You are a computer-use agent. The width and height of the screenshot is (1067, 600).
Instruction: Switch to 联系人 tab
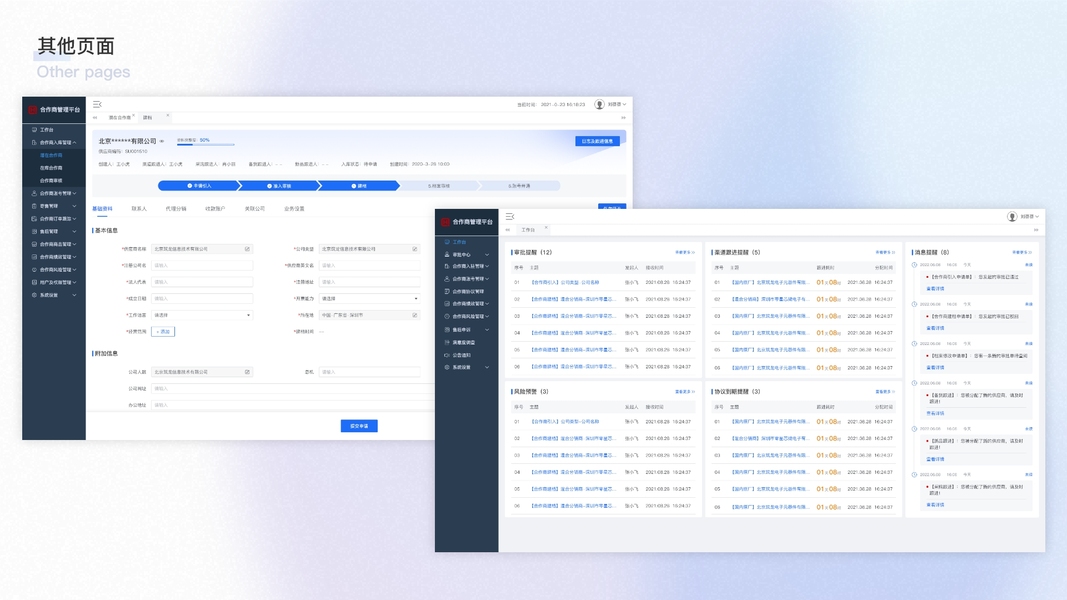139,209
